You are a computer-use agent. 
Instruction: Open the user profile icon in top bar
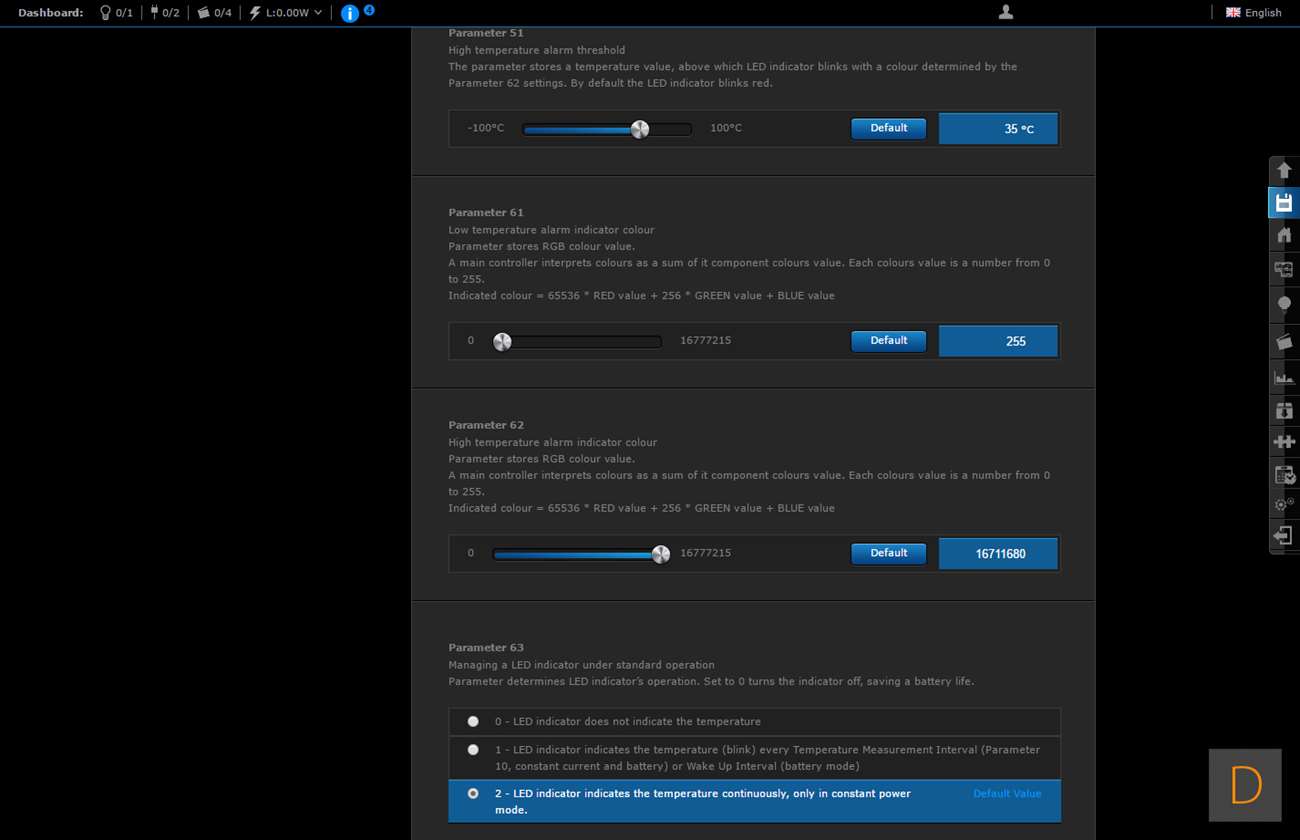1006,12
